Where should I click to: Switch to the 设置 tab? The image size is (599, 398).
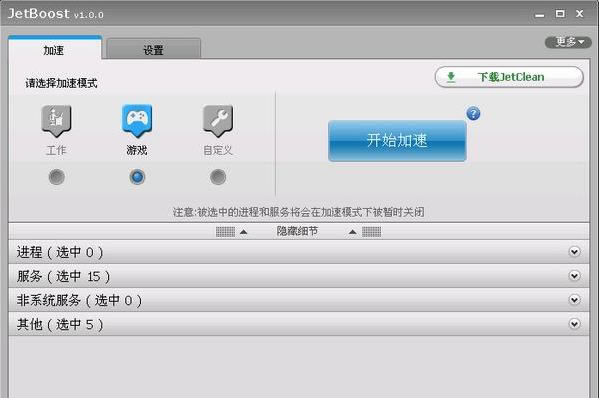coord(153,50)
